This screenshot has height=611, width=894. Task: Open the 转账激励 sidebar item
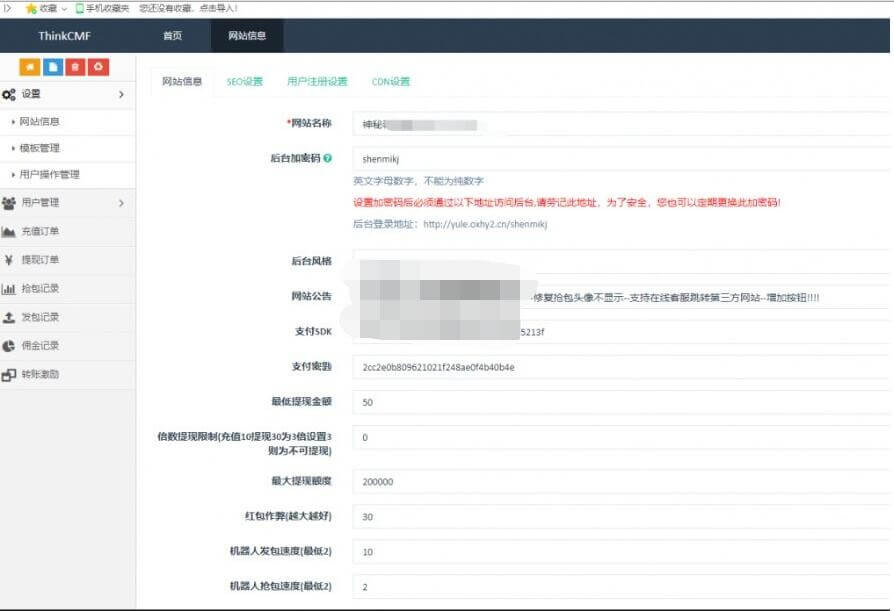pyautogui.click(x=67, y=374)
